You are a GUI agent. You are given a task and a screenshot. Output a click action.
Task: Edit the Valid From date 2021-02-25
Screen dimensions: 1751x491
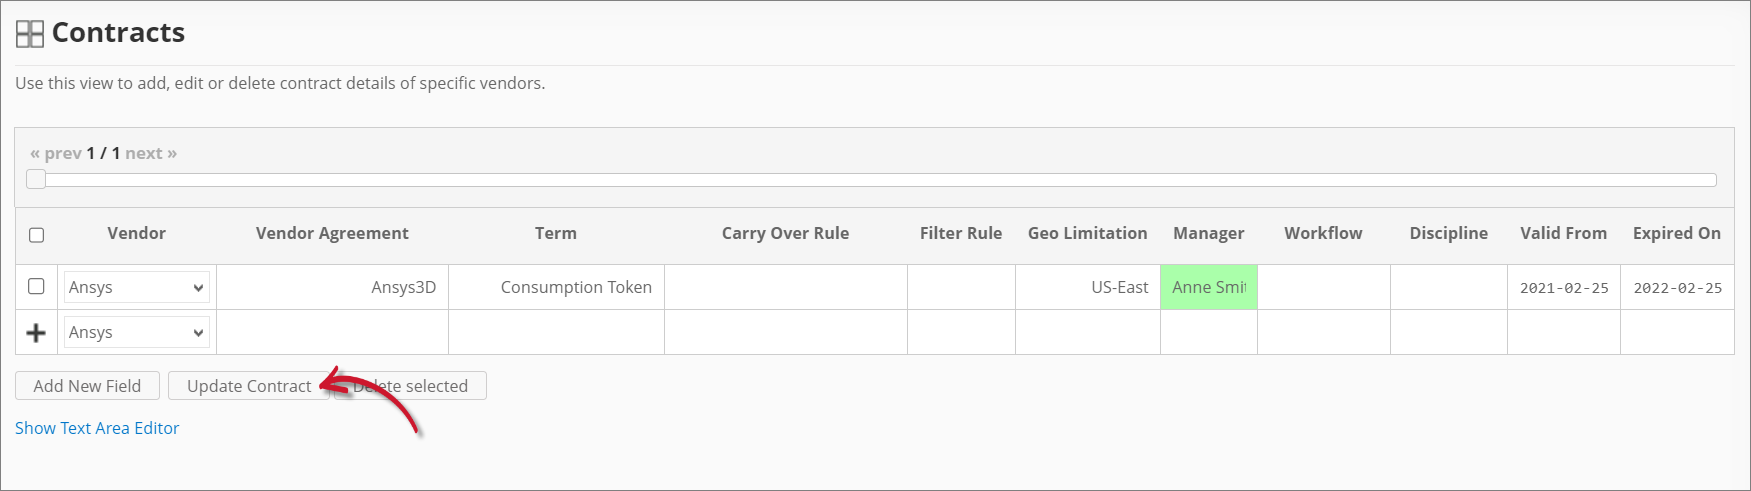click(x=1564, y=288)
